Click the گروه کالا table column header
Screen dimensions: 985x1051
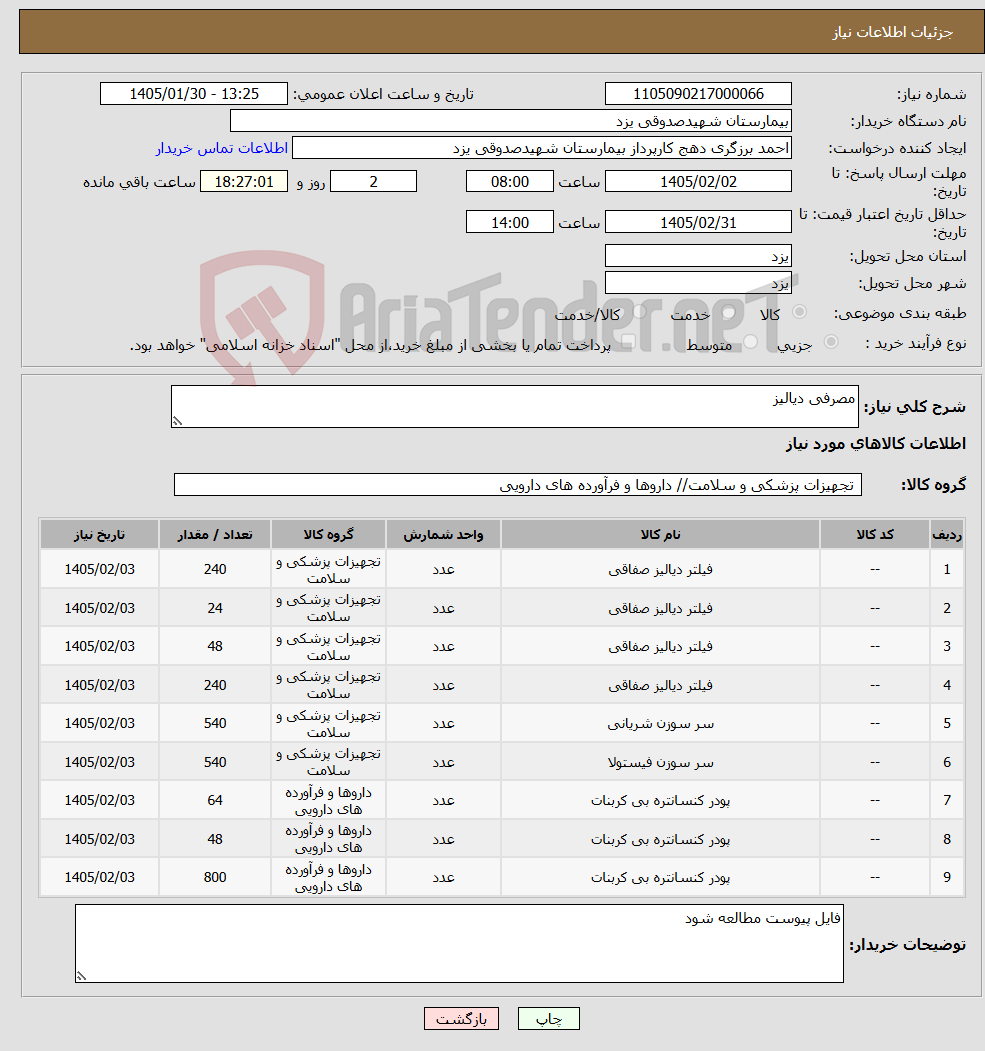(x=328, y=534)
